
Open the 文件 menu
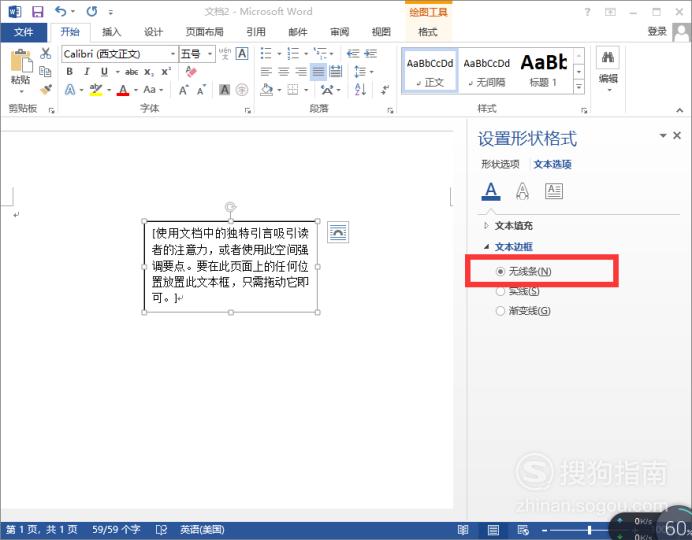(23, 32)
